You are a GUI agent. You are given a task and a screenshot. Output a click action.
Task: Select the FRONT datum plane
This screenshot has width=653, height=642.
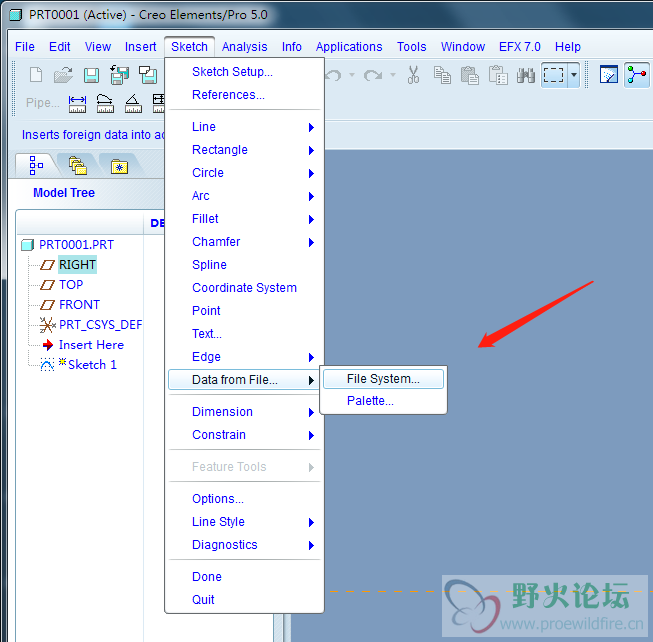[x=79, y=305]
